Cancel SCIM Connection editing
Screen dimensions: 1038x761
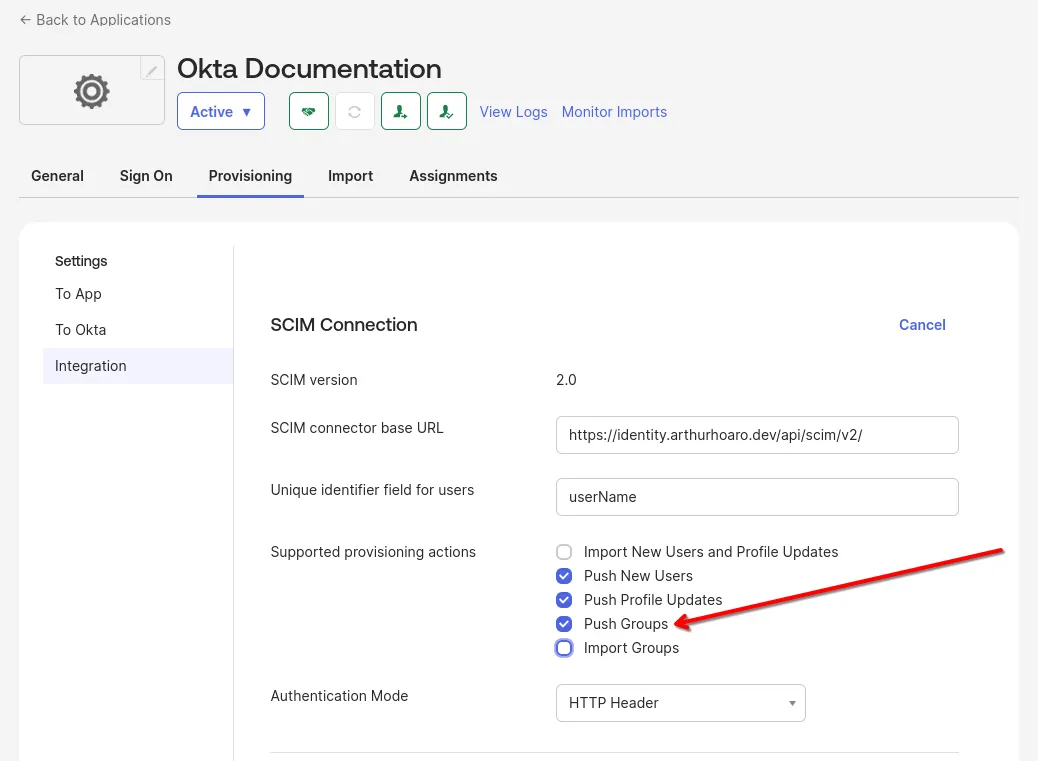coord(922,325)
